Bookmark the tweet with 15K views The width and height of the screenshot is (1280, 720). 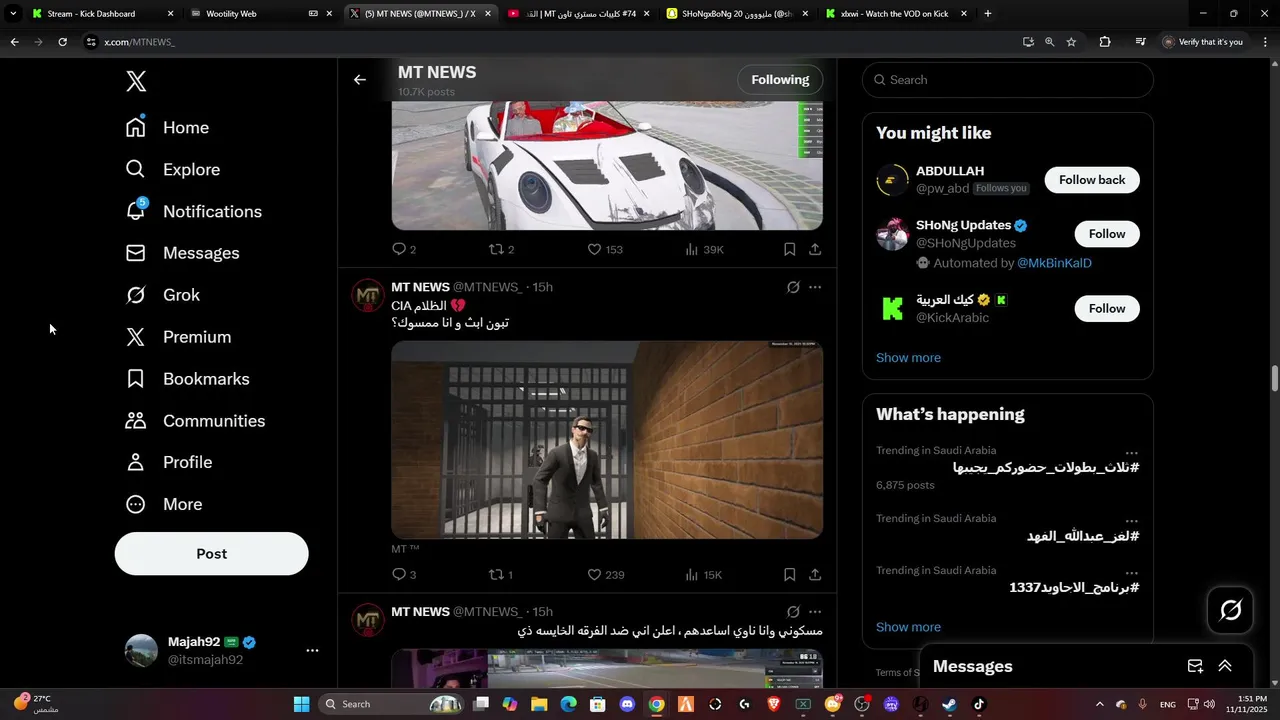[790, 575]
